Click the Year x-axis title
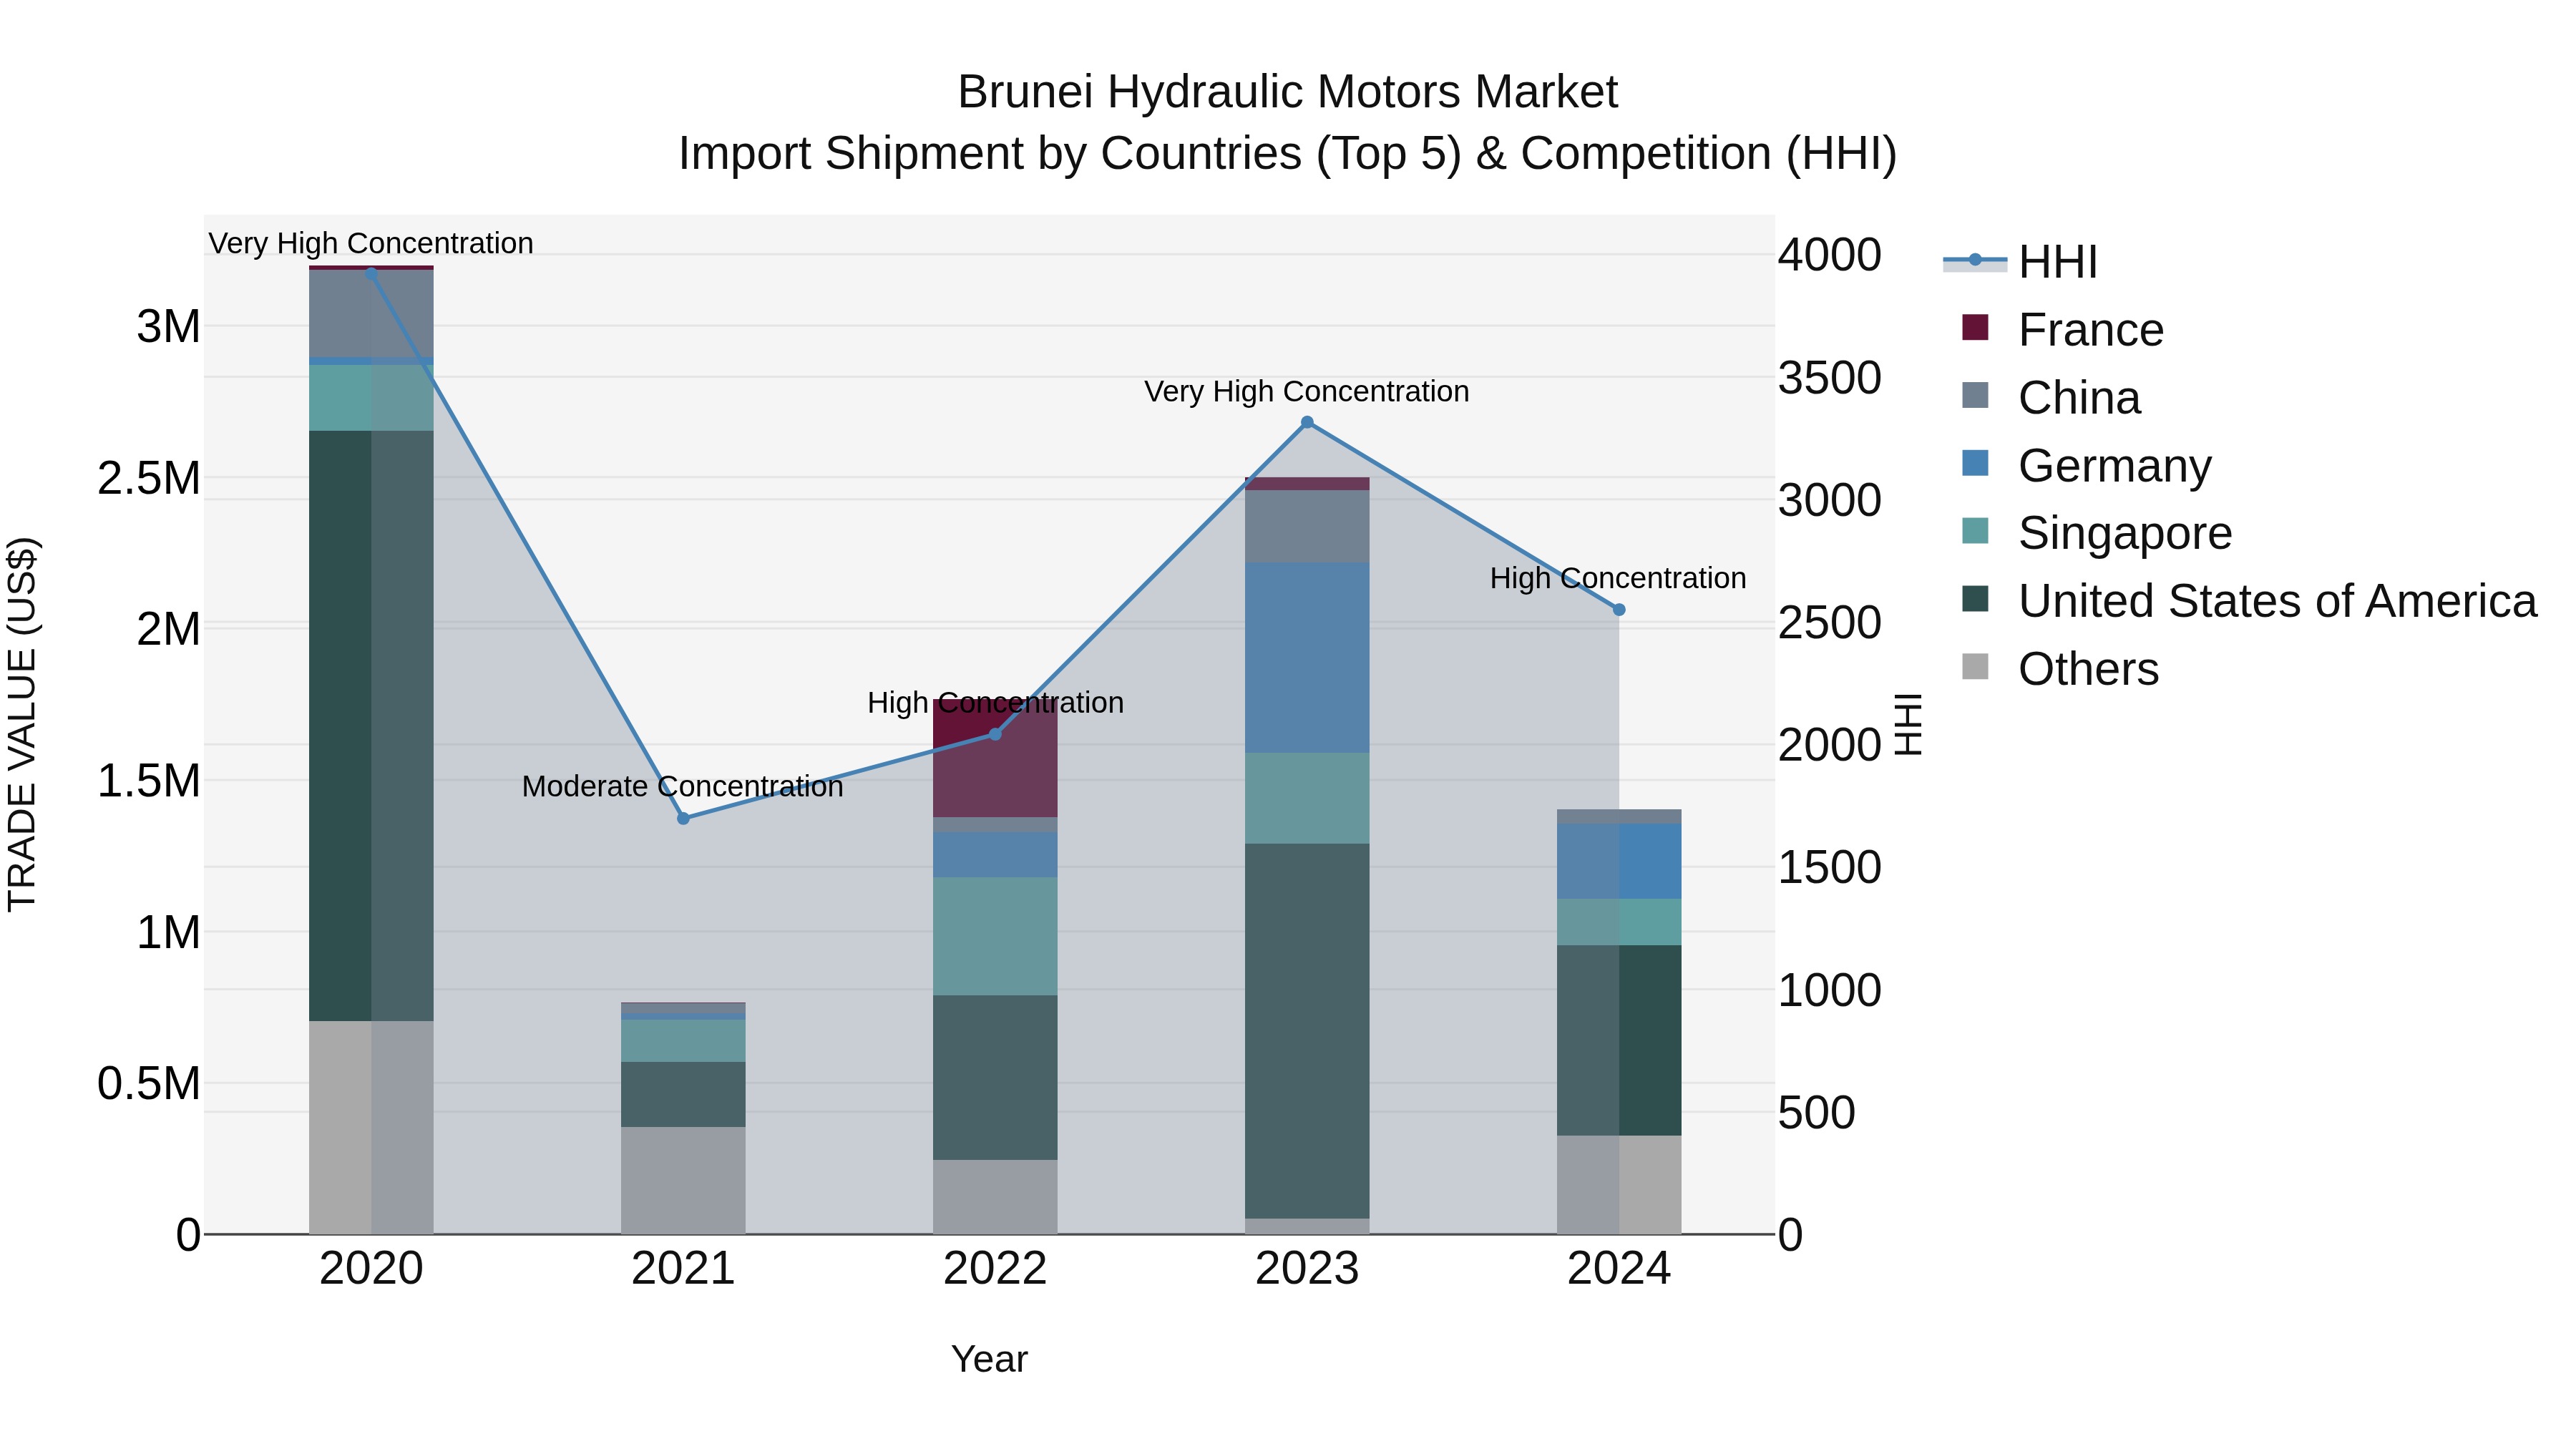Image resolution: width=2576 pixels, height=1449 pixels. (x=989, y=1359)
